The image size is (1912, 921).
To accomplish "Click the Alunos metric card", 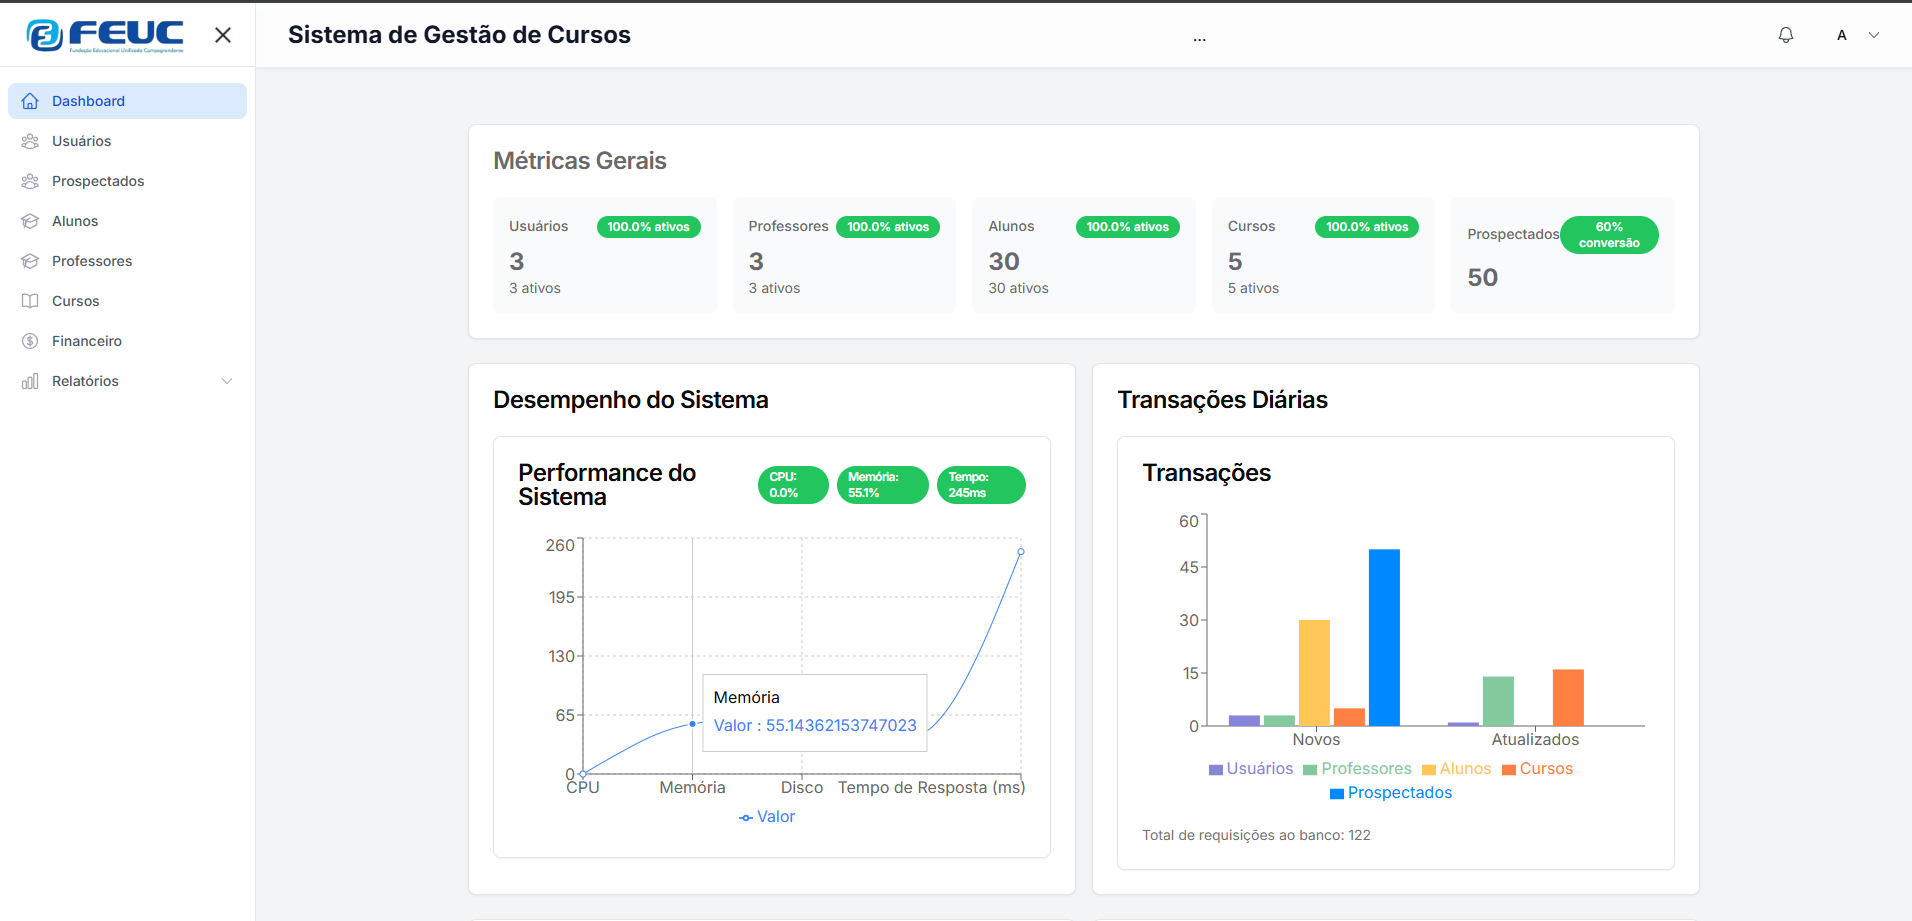I will 1084,256.
